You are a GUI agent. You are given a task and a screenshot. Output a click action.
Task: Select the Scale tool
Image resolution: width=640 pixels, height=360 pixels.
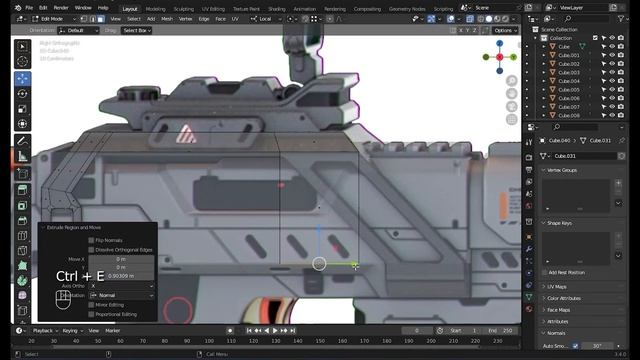click(22, 109)
